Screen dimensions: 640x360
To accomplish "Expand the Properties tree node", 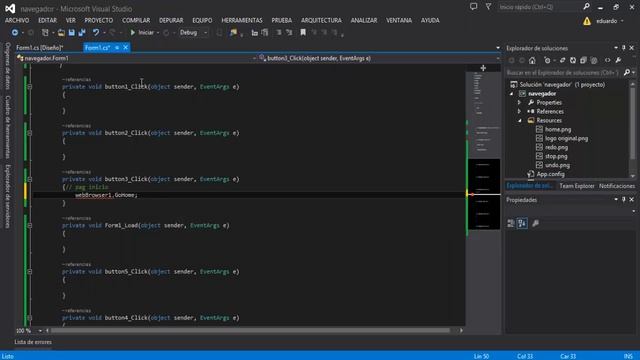I will [x=520, y=102].
